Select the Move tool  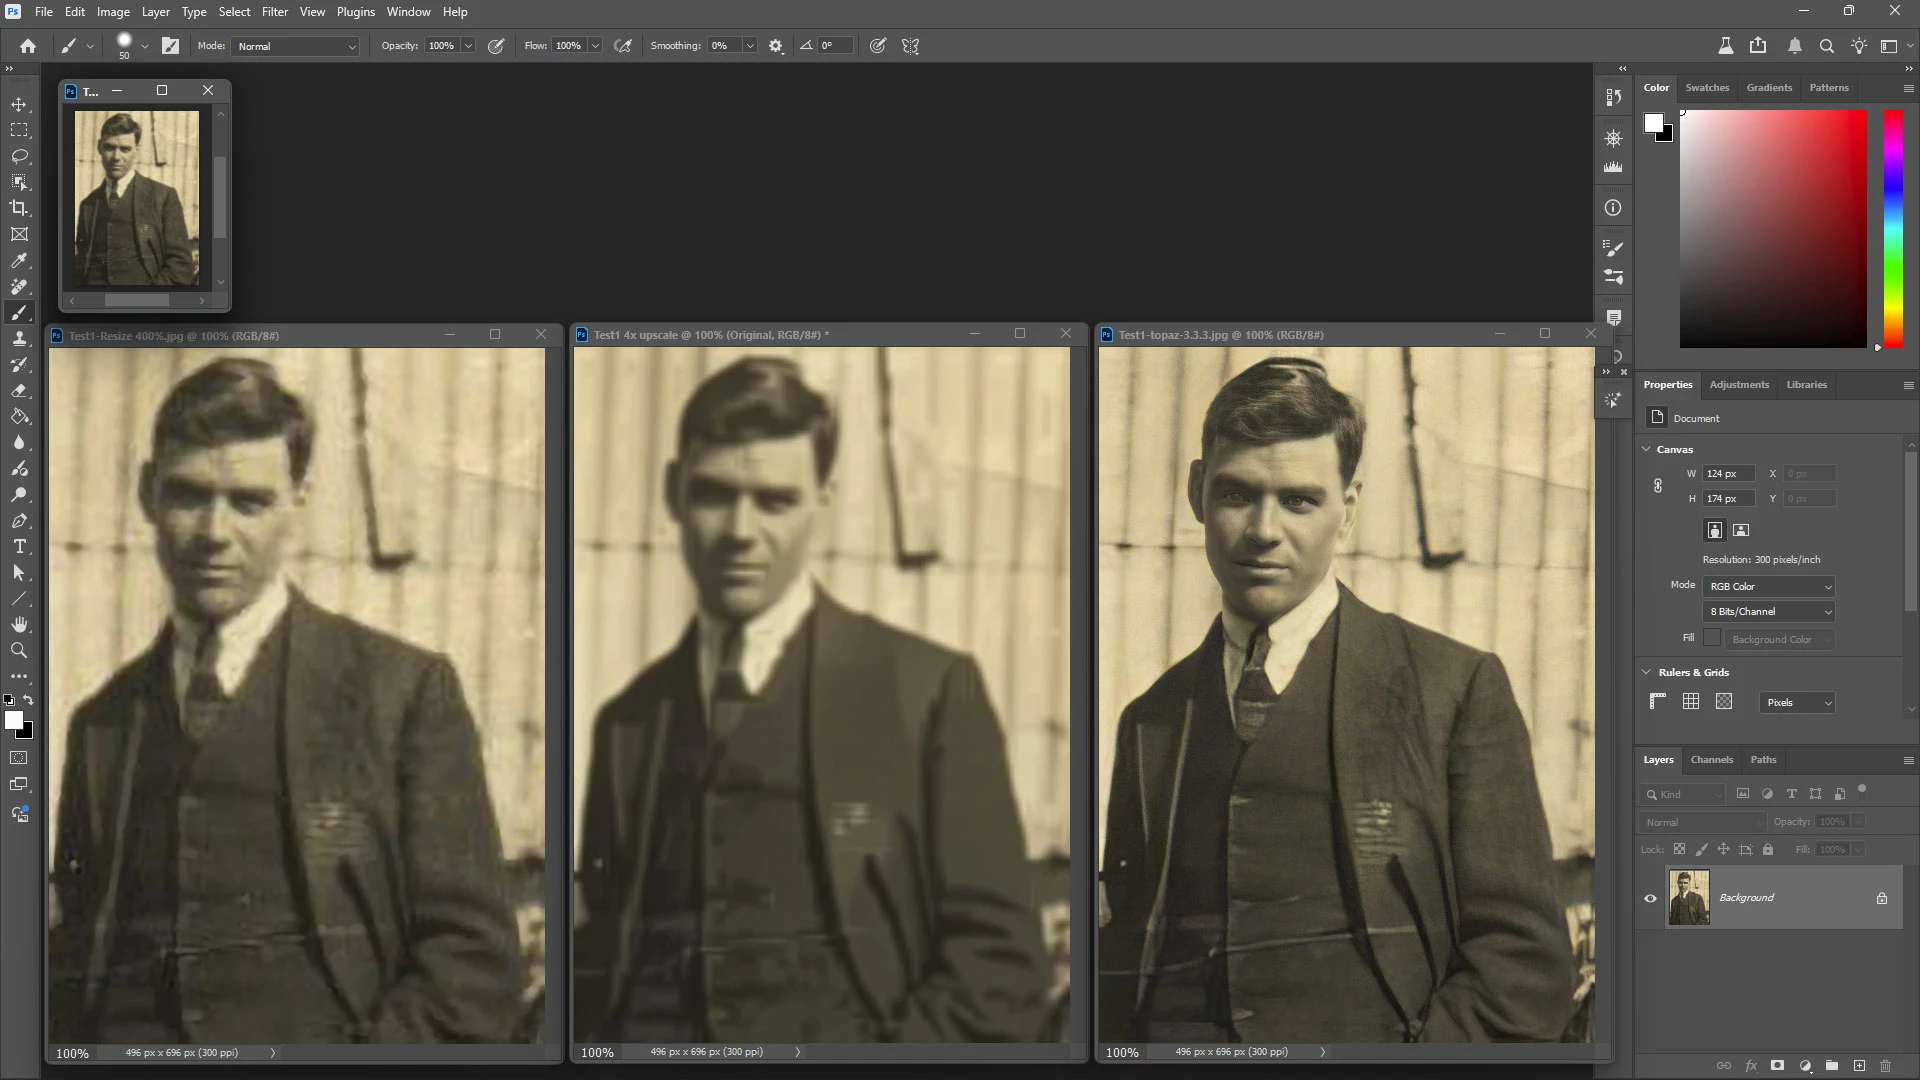tap(19, 104)
